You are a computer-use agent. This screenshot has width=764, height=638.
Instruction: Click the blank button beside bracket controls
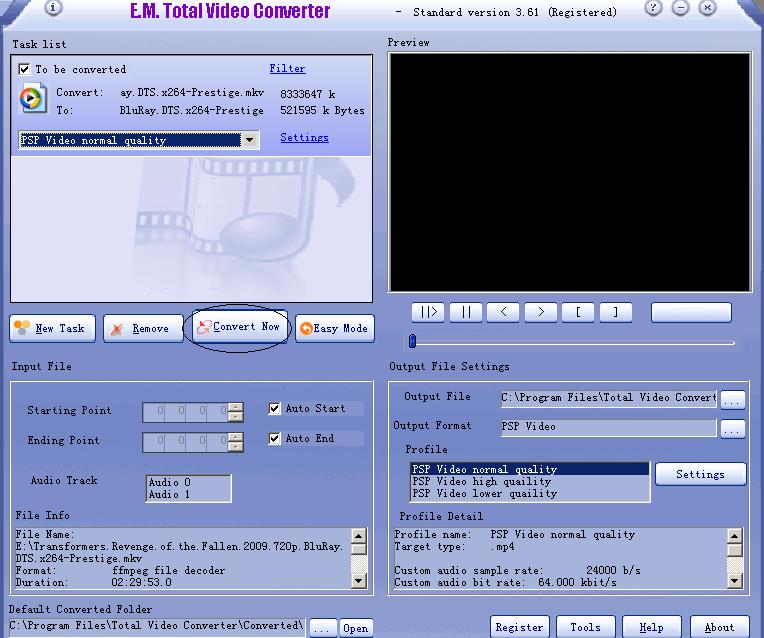[x=691, y=312]
